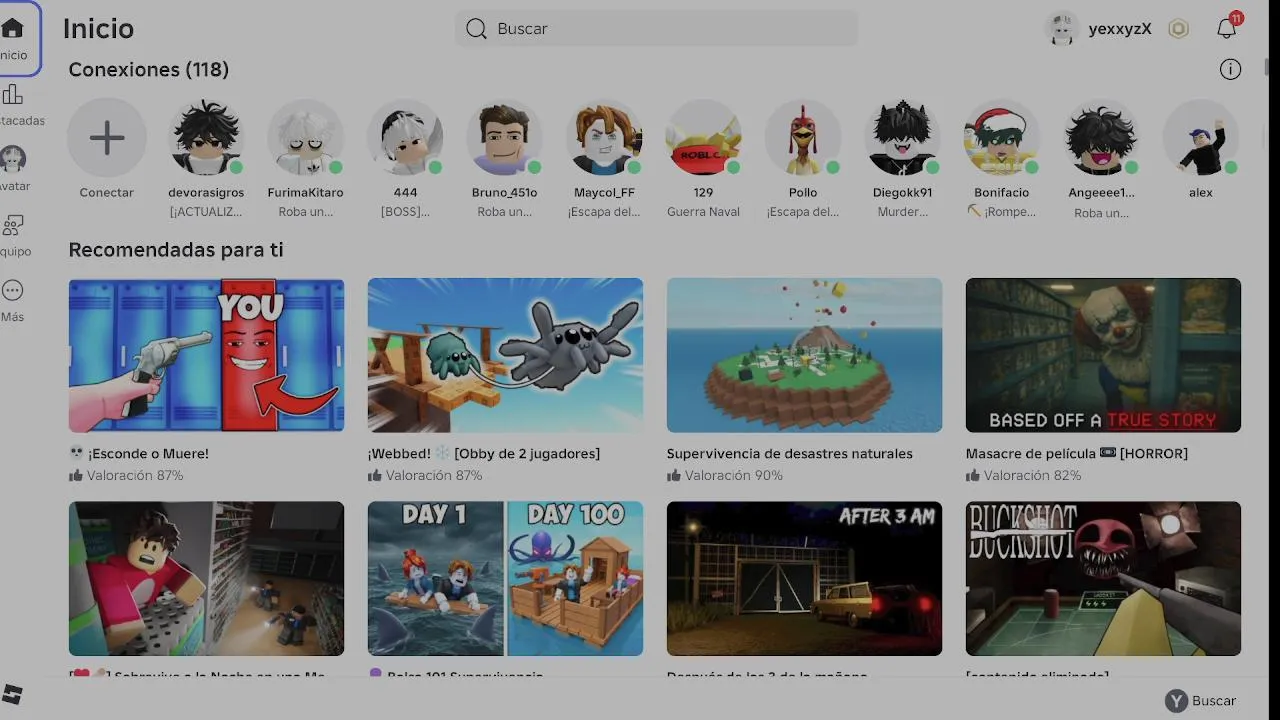Open Supervivencia de desastres naturales thumbnail

(804, 355)
